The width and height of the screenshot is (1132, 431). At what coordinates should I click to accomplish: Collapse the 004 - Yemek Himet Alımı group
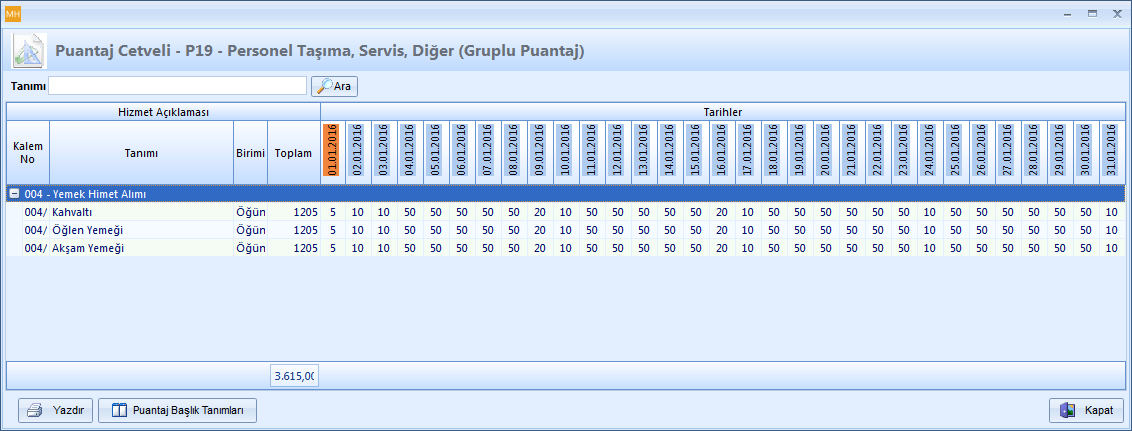(x=13, y=194)
